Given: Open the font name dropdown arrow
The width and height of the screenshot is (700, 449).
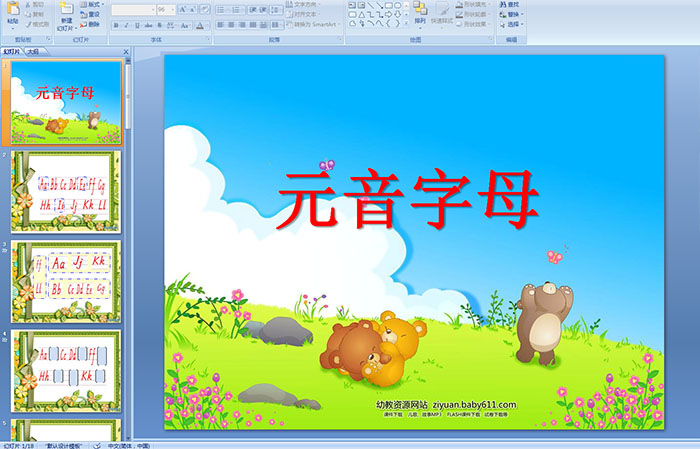Looking at the screenshot, I should tap(153, 10).
